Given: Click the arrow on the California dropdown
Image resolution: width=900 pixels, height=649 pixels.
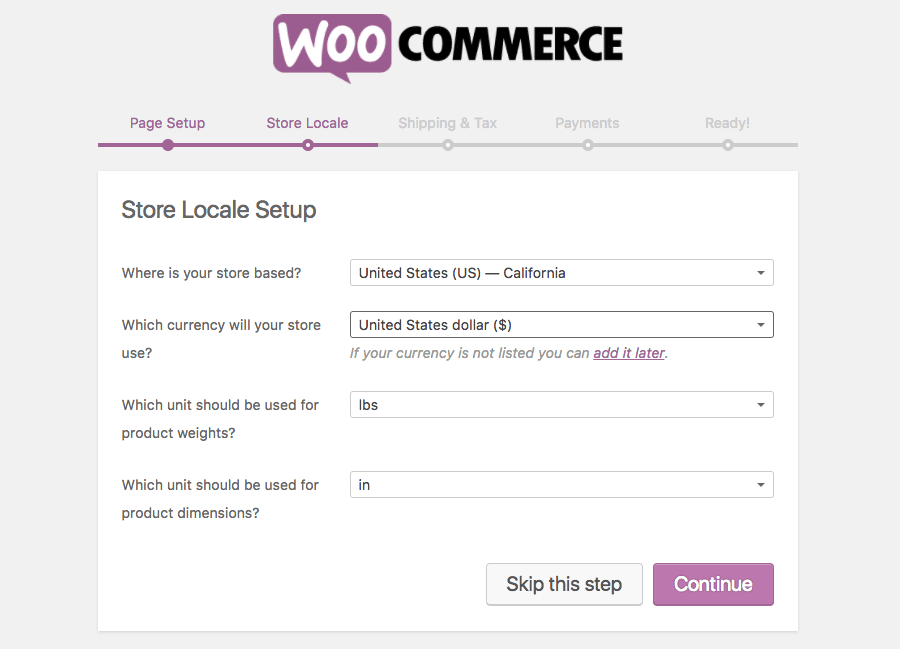Looking at the screenshot, I should click(761, 273).
